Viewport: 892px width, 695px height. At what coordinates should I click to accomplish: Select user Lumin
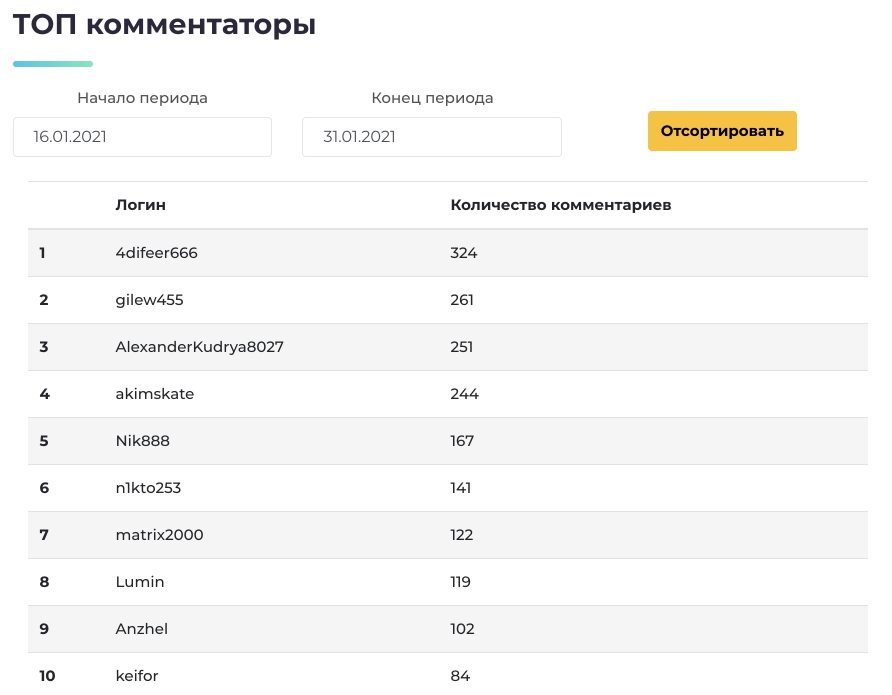140,582
